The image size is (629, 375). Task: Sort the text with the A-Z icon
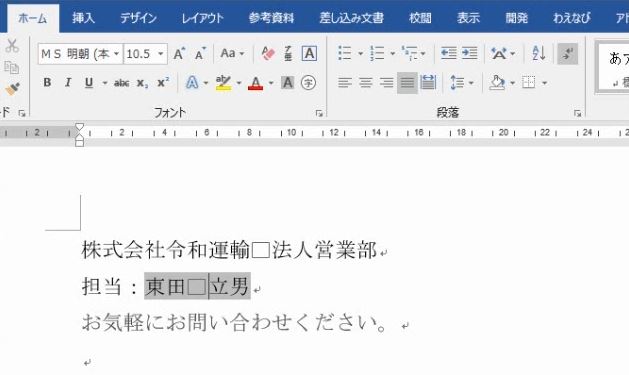(x=538, y=53)
